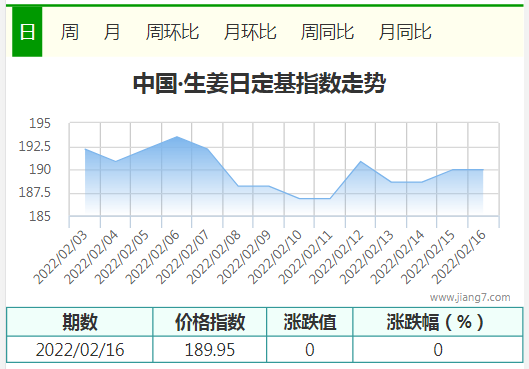Select the 日 daily tab
This screenshot has height=369, width=529.
tap(27, 32)
